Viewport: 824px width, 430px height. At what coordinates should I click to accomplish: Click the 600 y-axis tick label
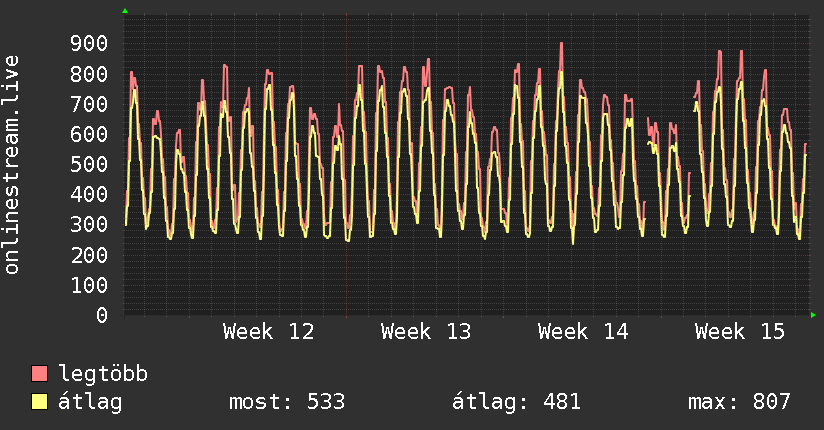(89, 134)
